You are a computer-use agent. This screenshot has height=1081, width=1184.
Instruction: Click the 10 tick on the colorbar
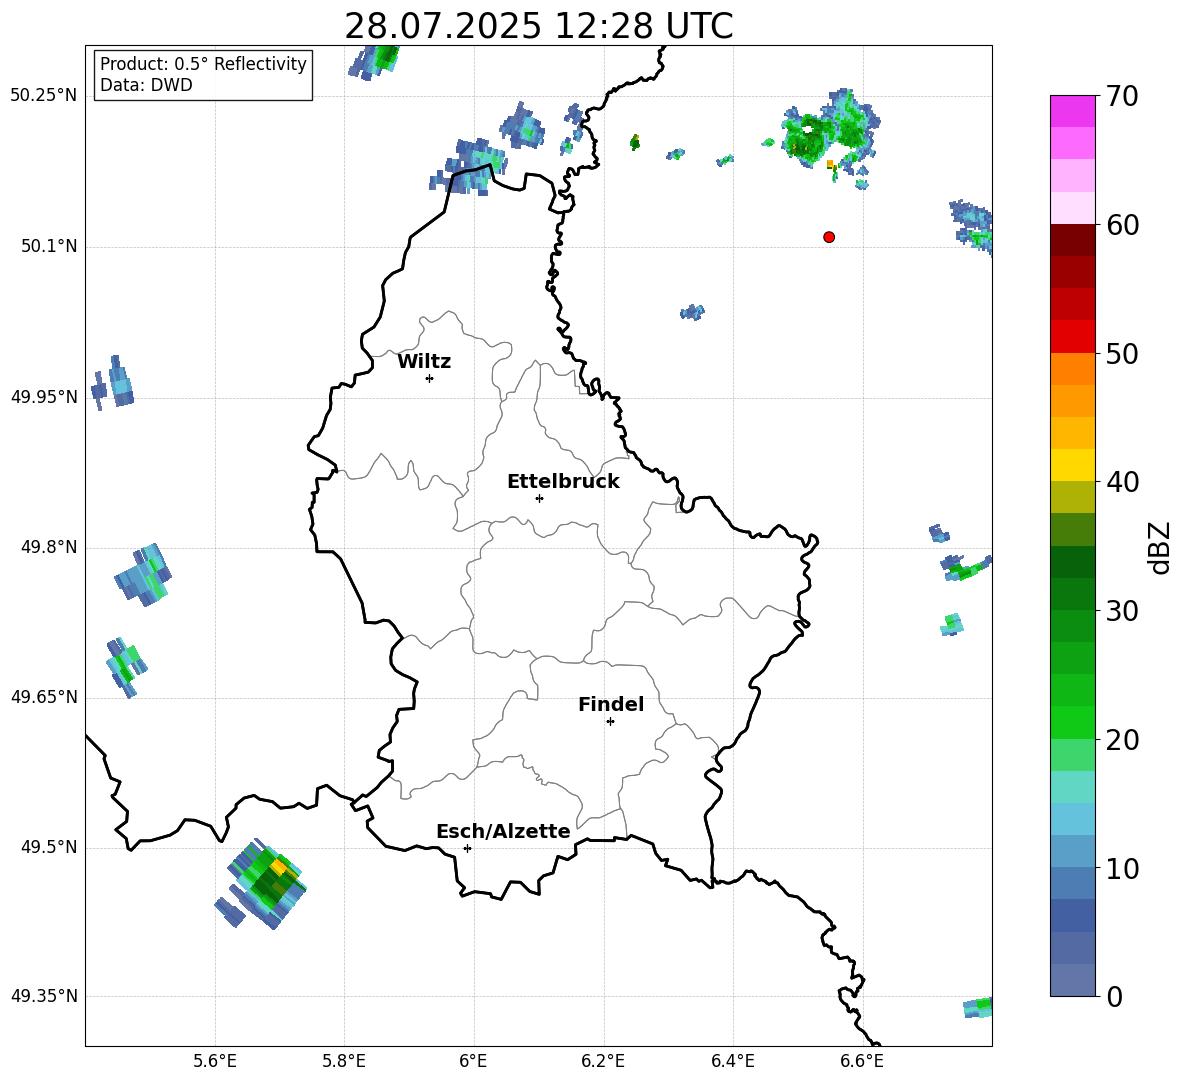[1122, 868]
